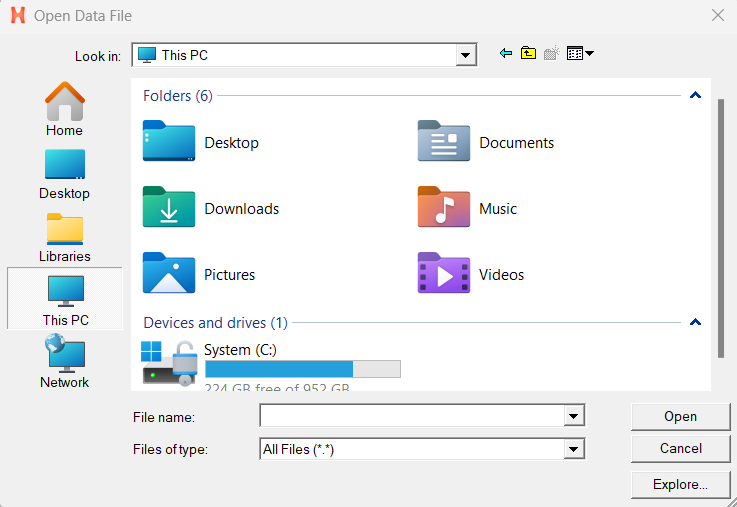Select Network in the places bar
Image resolution: width=737 pixels, height=507 pixels.
[64, 362]
